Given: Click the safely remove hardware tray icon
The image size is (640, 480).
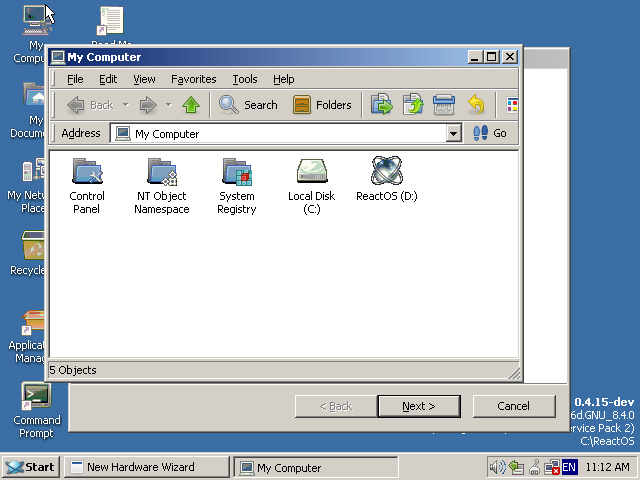Looking at the screenshot, I should pyautogui.click(x=516, y=467).
